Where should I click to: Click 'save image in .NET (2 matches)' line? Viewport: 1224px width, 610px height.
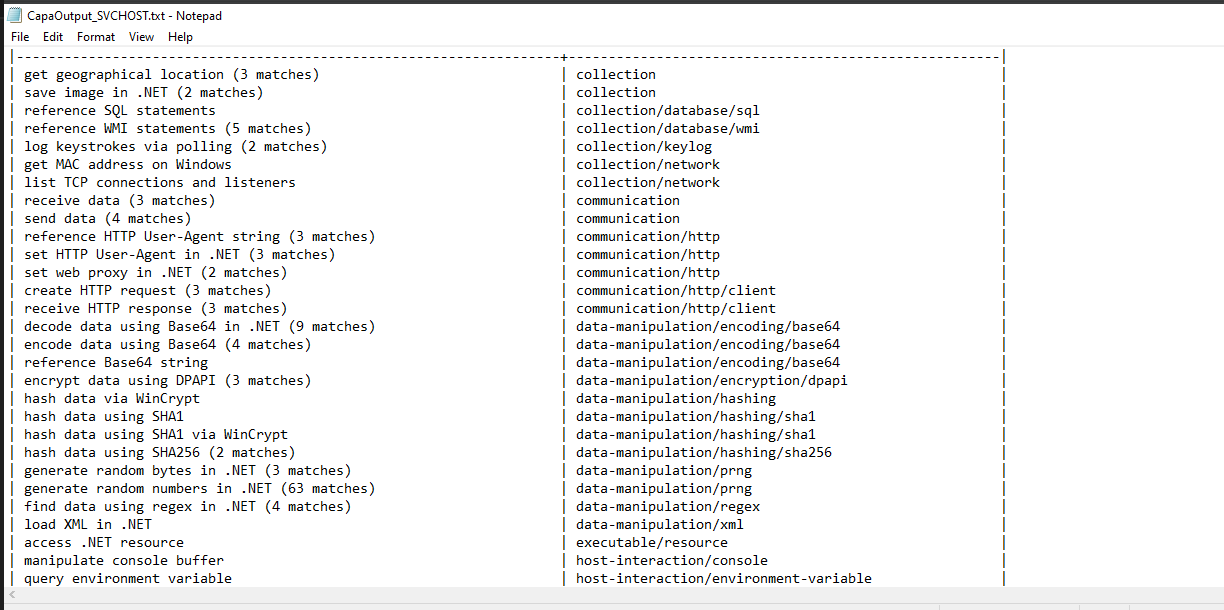(x=144, y=92)
